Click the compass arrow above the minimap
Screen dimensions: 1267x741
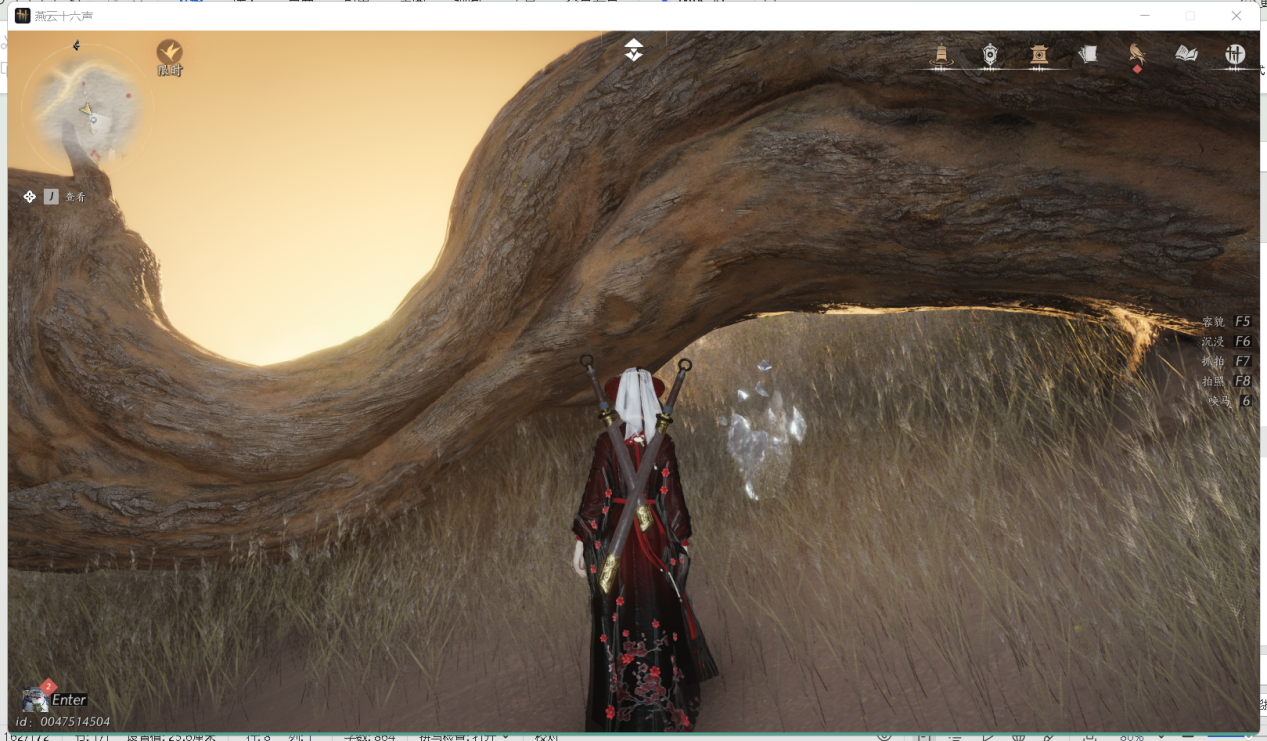76,45
